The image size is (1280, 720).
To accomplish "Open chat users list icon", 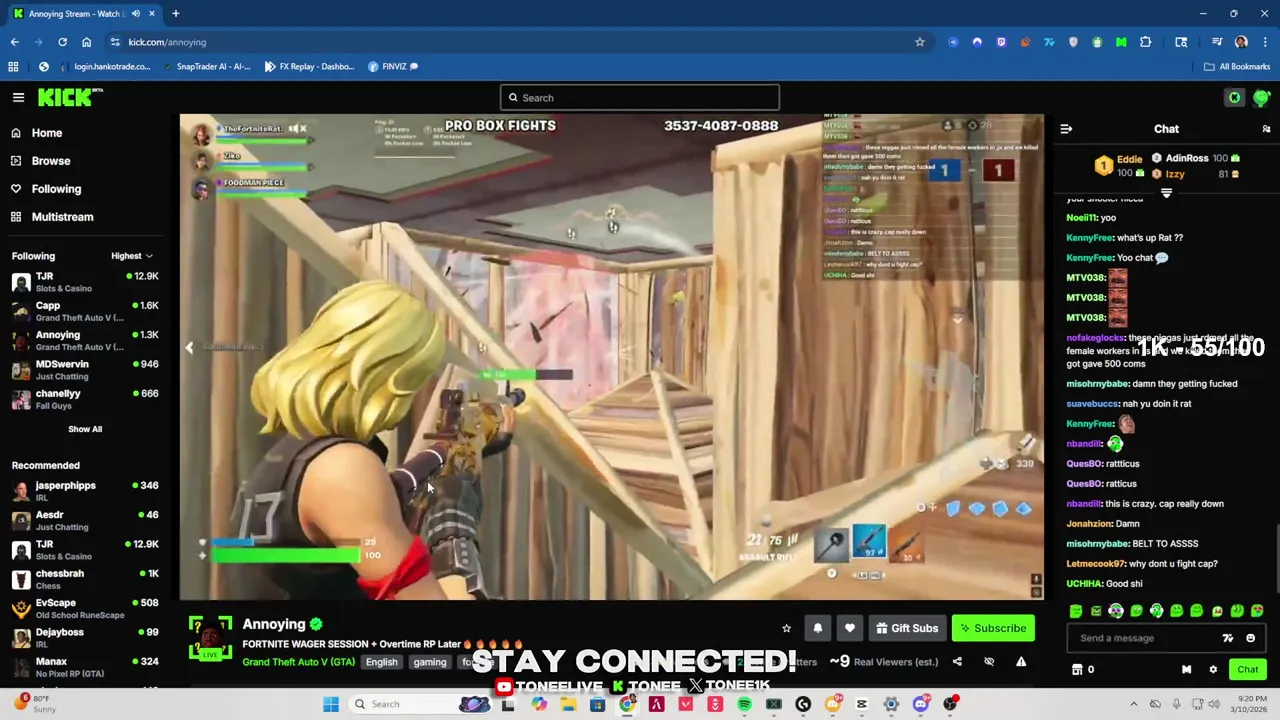I will (1266, 129).
